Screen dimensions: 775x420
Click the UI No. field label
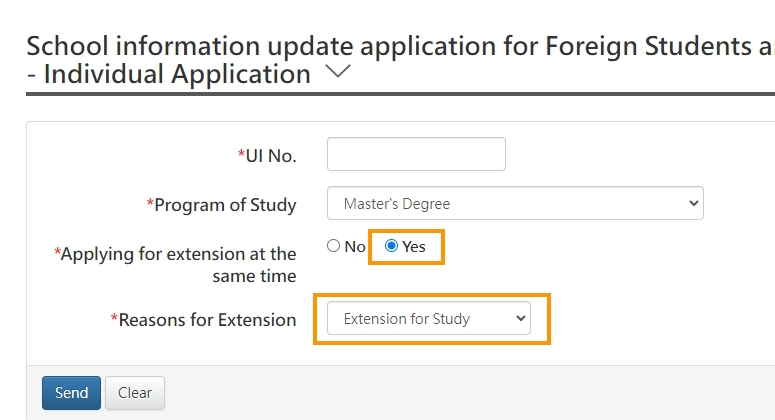coord(267,156)
